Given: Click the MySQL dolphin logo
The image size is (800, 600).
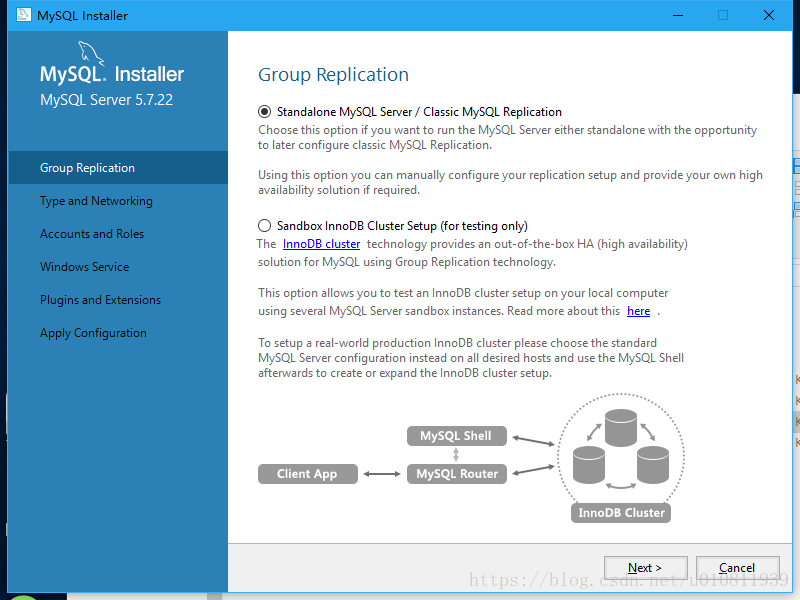Looking at the screenshot, I should pos(90,53).
